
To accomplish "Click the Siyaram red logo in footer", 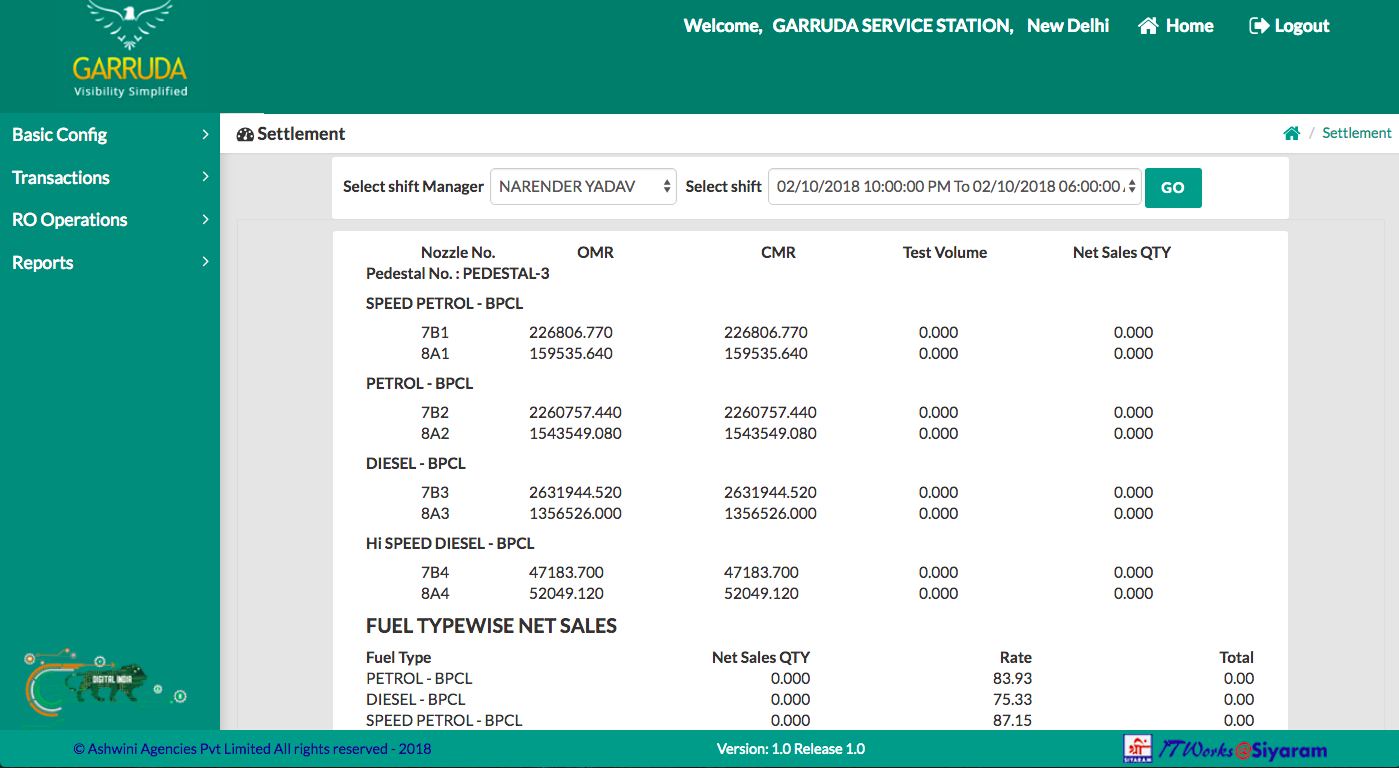I will click(1138, 749).
